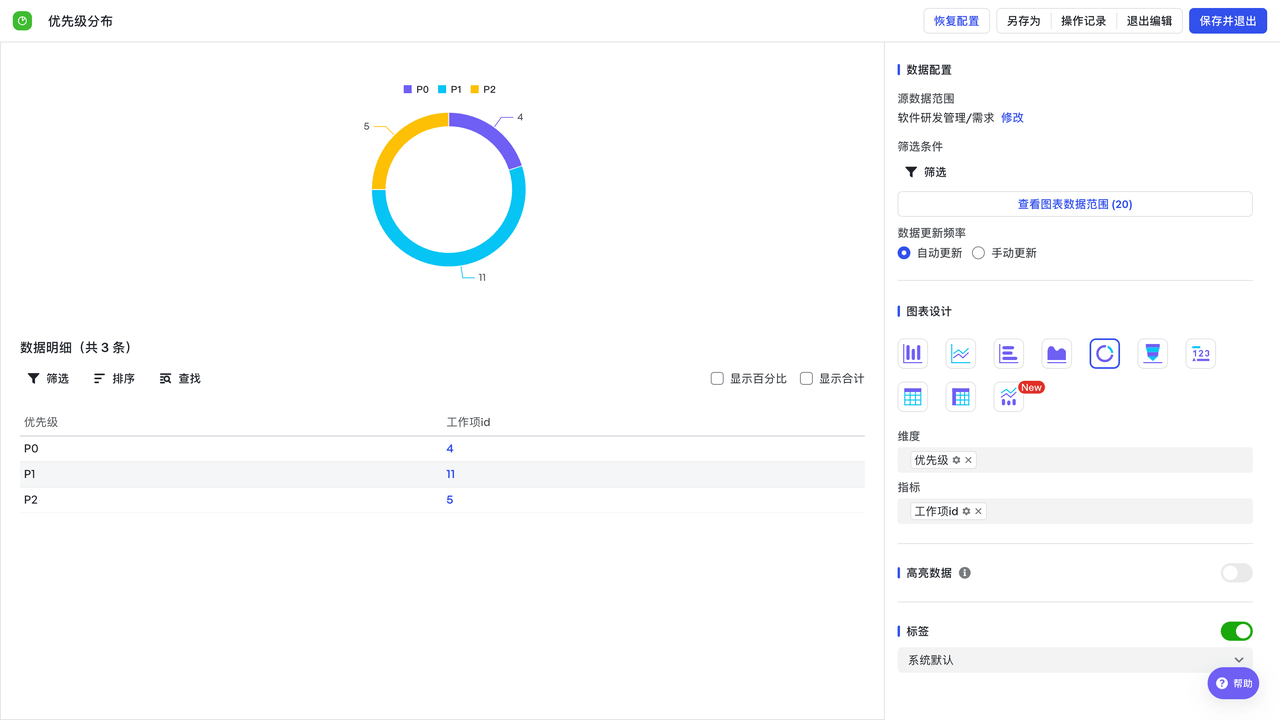Viewport: 1280px width, 720px height.
Task: Enable 显示百分比 checkbox
Action: 717,379
